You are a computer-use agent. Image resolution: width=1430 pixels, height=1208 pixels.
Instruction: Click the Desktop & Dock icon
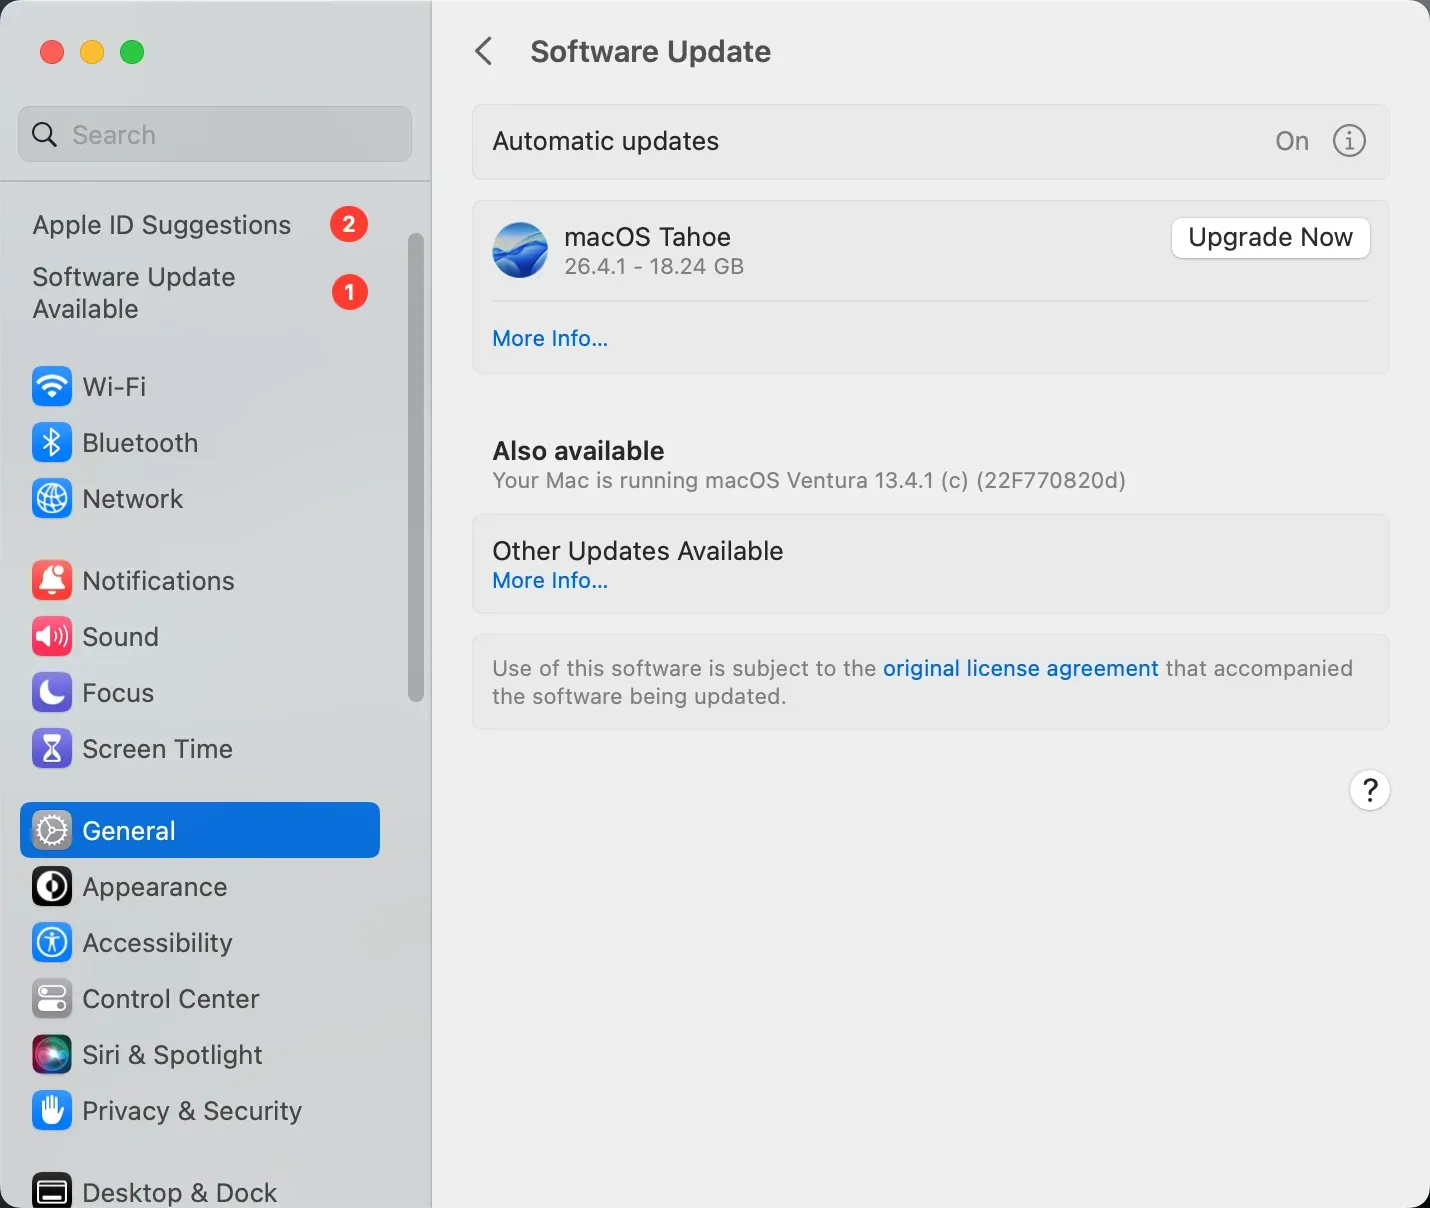52,1190
